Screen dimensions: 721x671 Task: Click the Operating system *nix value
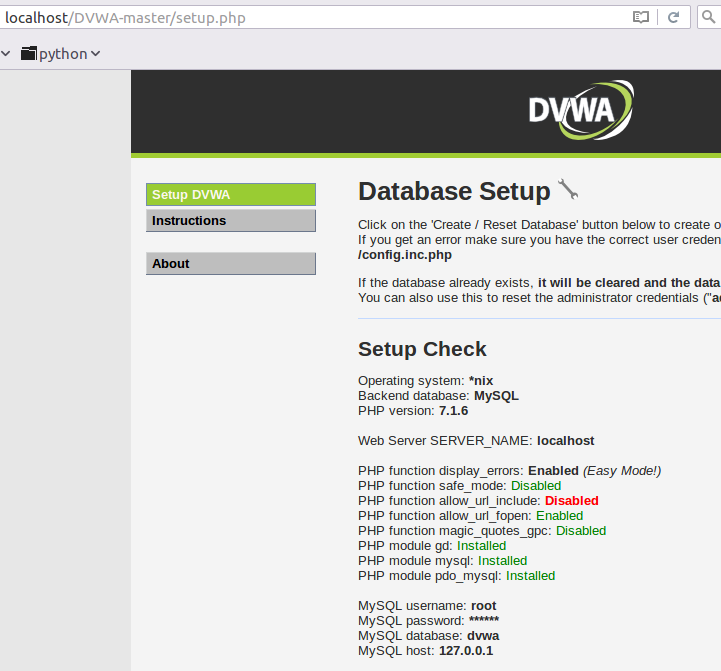[x=481, y=381]
